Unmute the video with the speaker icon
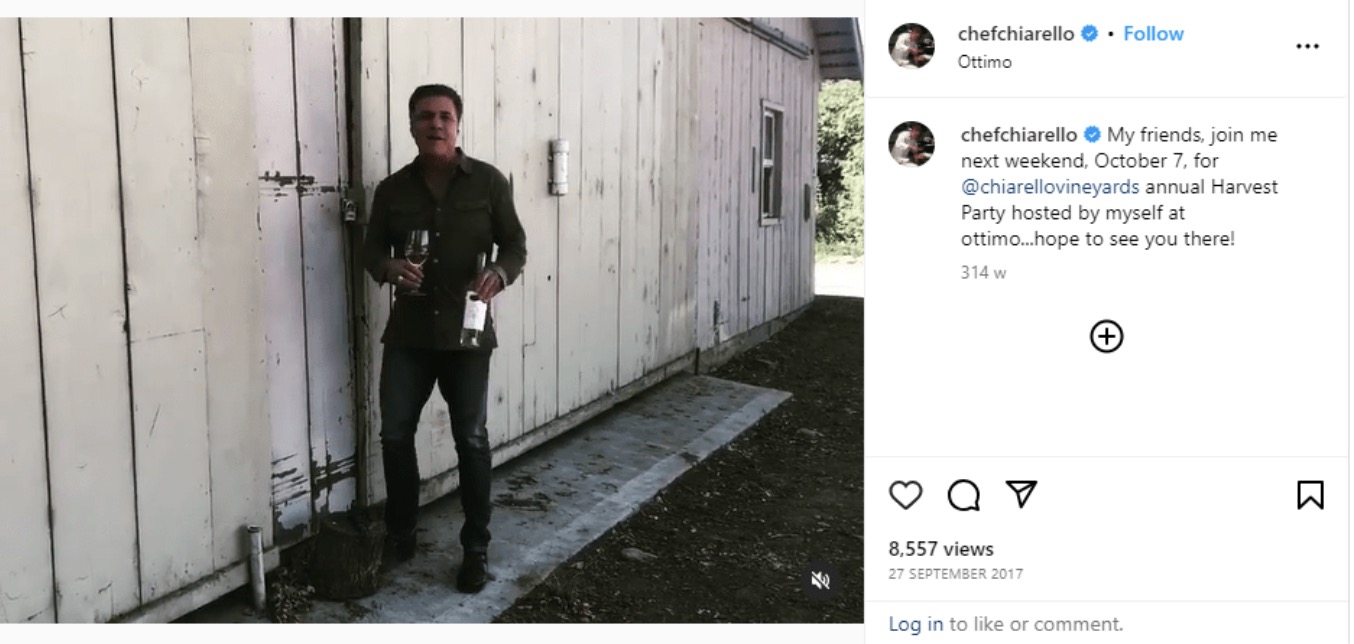 pos(820,580)
